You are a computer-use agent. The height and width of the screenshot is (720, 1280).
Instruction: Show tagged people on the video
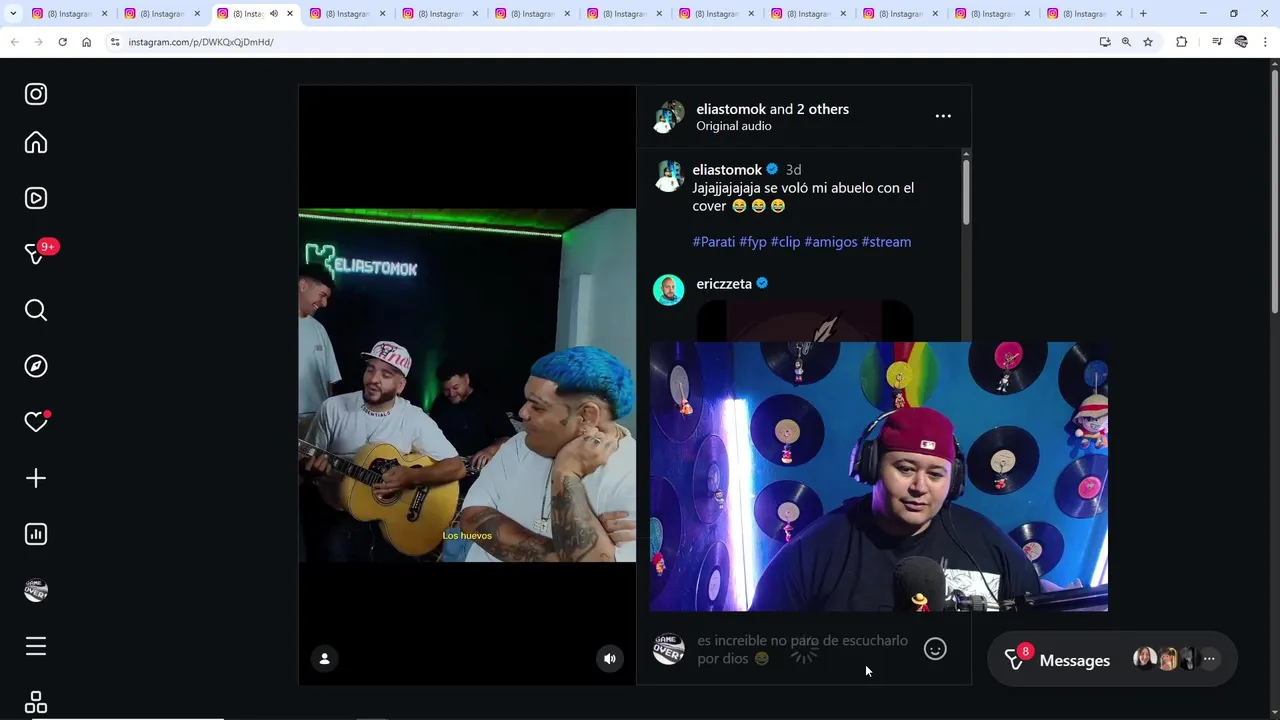[x=324, y=658]
